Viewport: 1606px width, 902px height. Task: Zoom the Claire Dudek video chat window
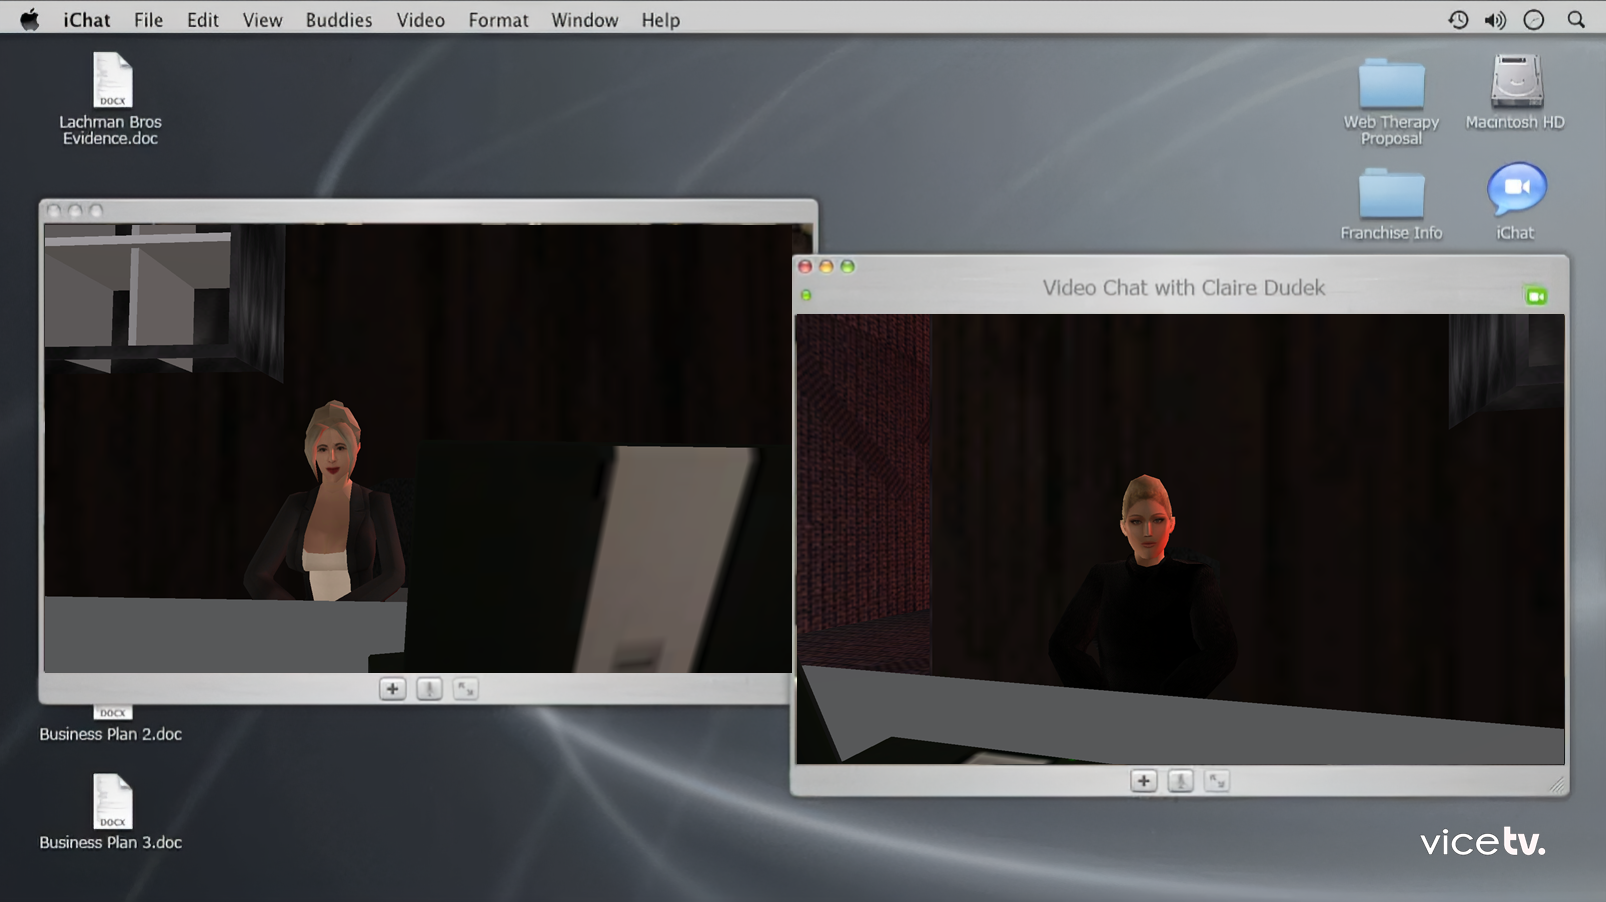tap(848, 266)
